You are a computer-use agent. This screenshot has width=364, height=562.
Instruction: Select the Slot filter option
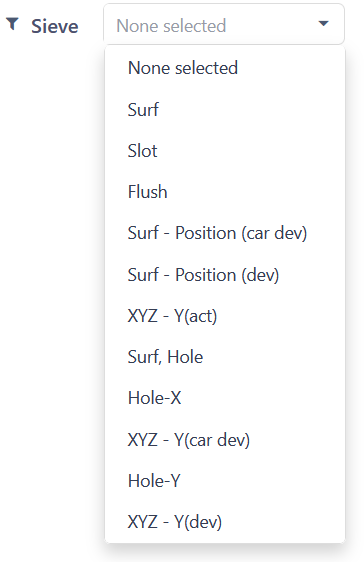tap(225, 151)
